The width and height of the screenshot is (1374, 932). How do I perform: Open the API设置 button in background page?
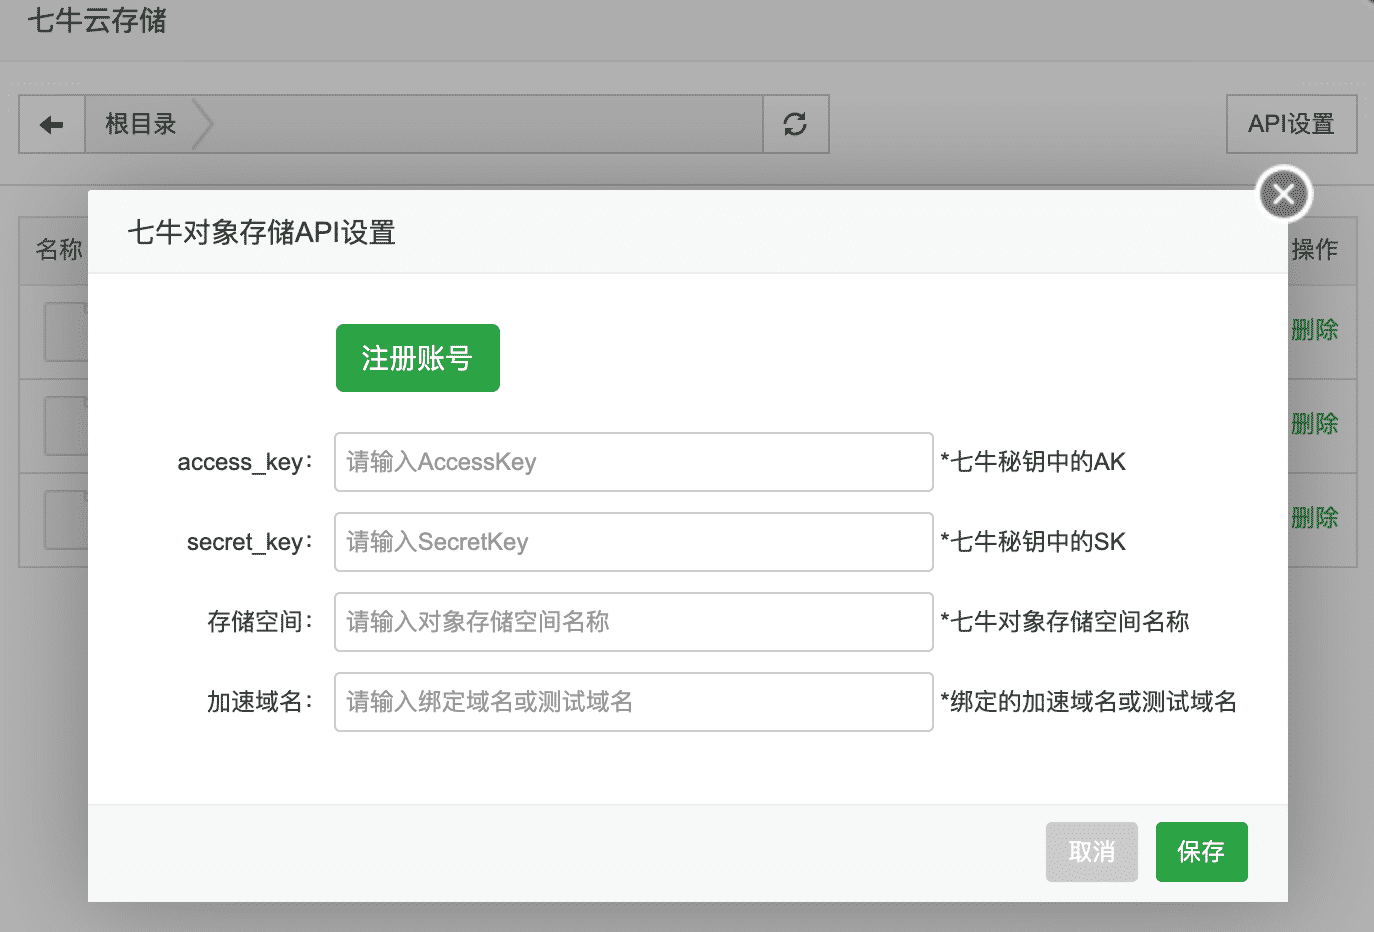(x=1291, y=124)
